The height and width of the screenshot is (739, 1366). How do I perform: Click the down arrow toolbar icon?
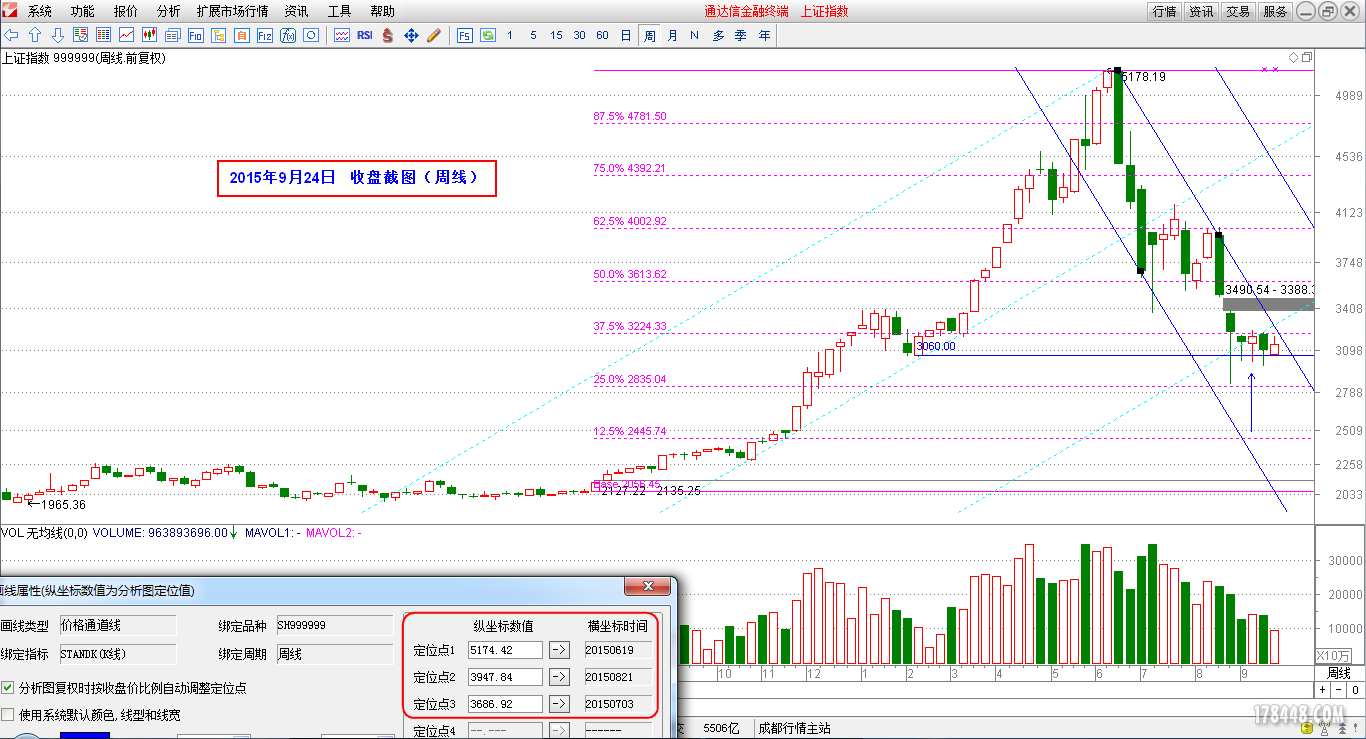[x=57, y=35]
